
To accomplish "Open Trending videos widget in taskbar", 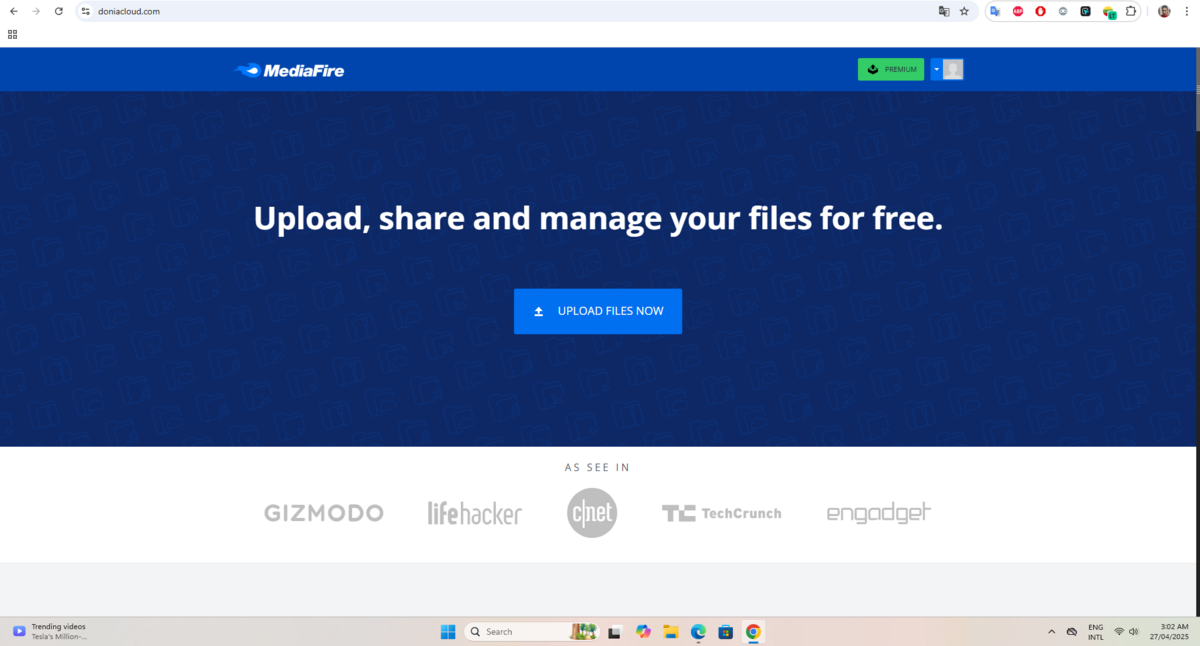I will point(50,631).
